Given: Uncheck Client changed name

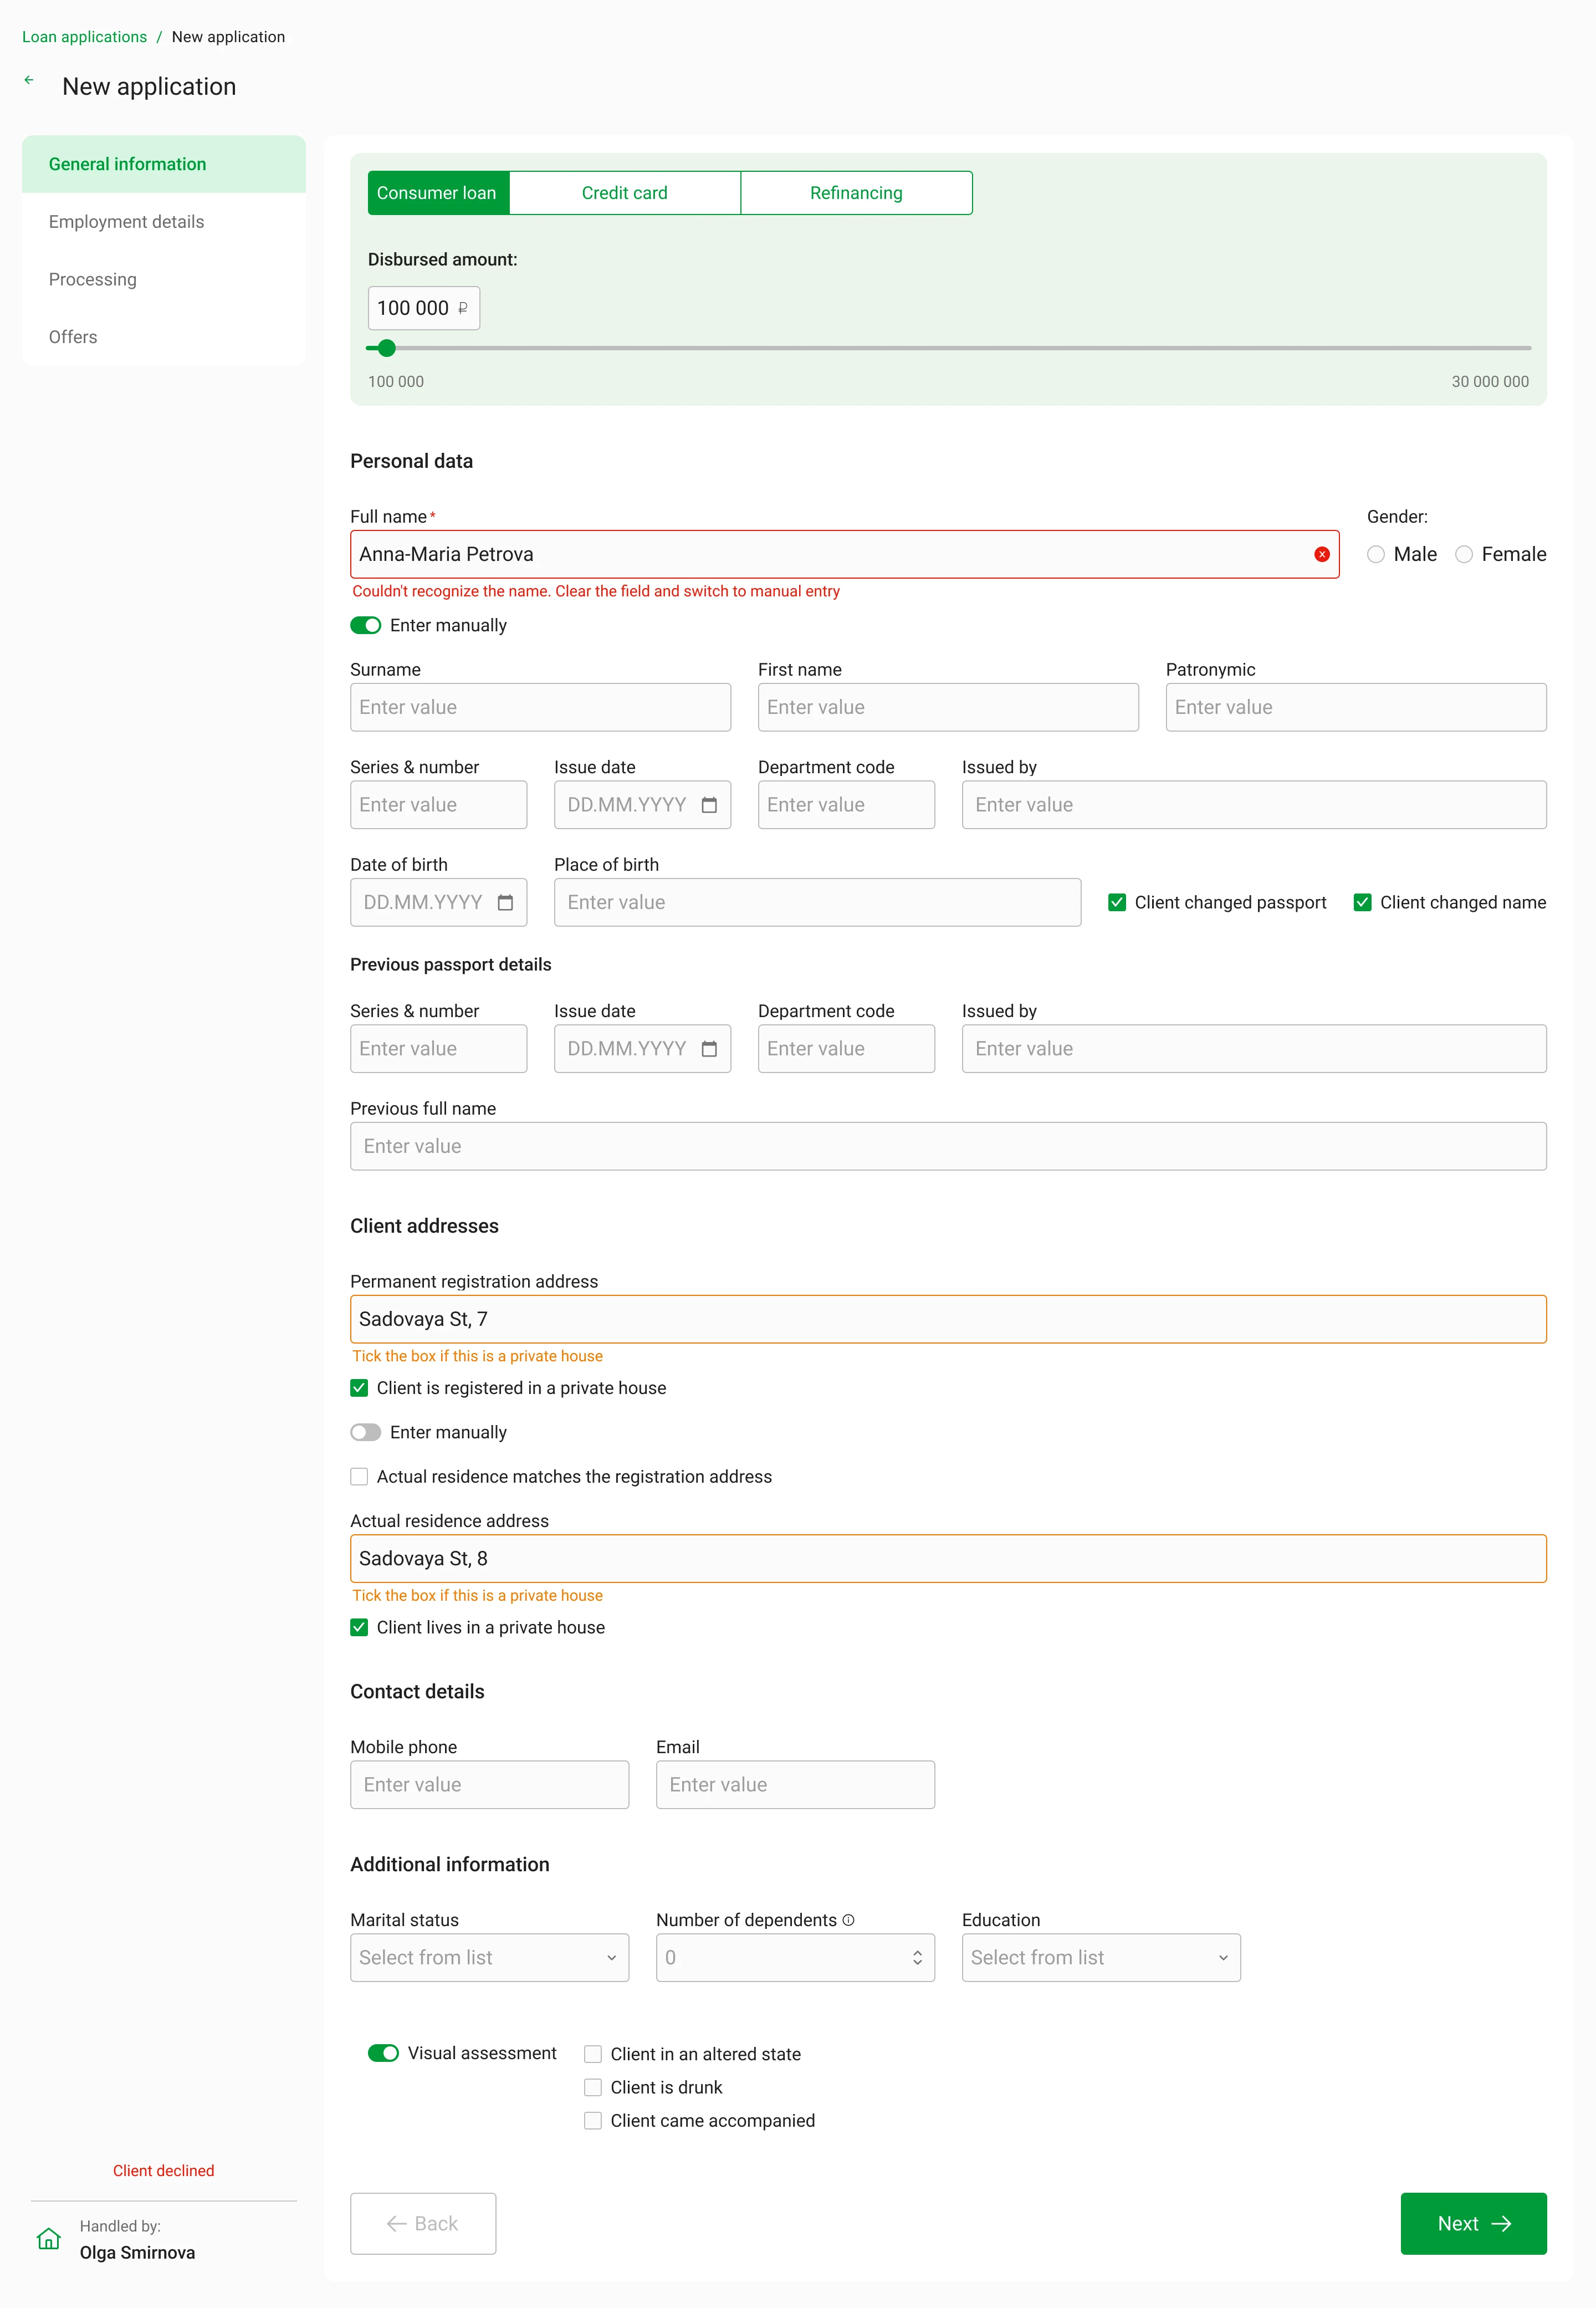Looking at the screenshot, I should tap(1362, 902).
